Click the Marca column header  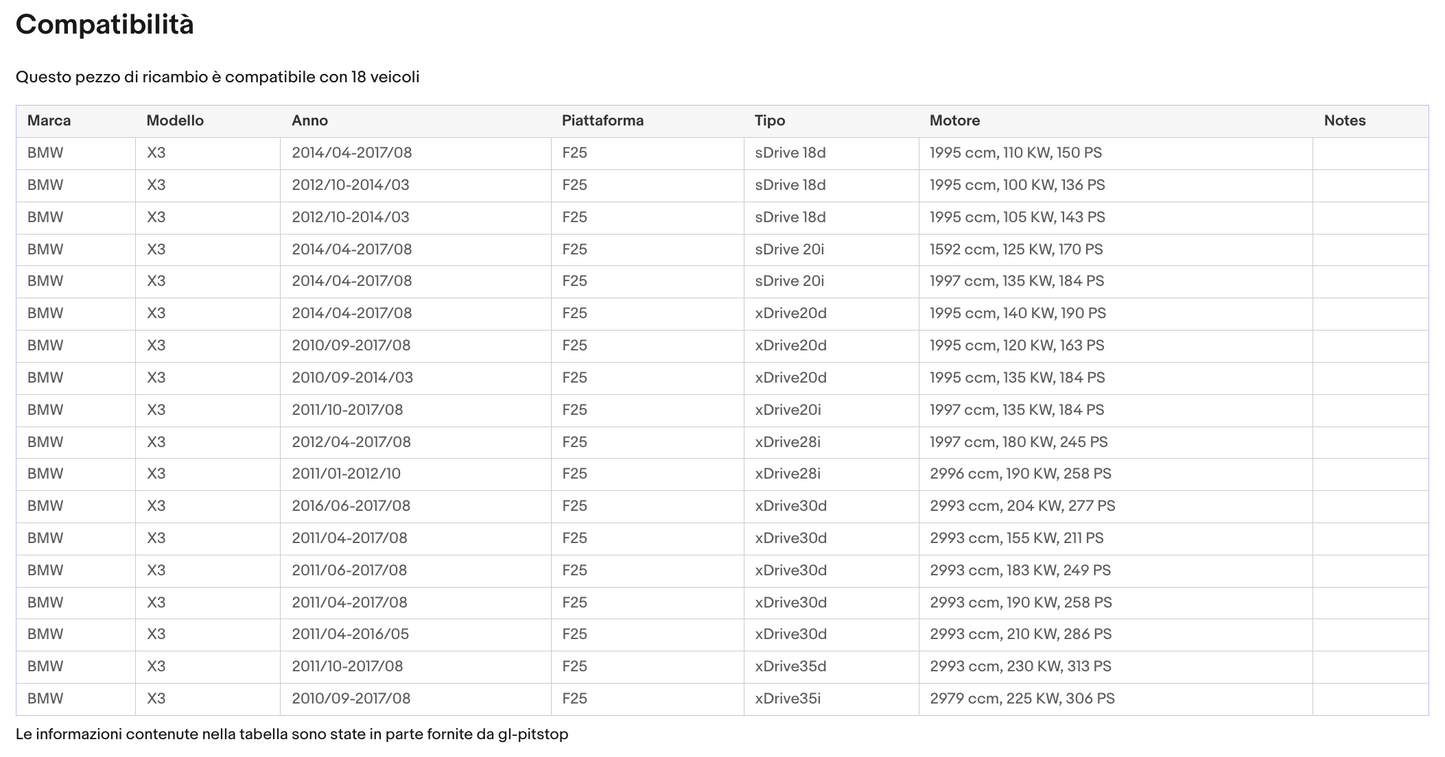tap(49, 121)
